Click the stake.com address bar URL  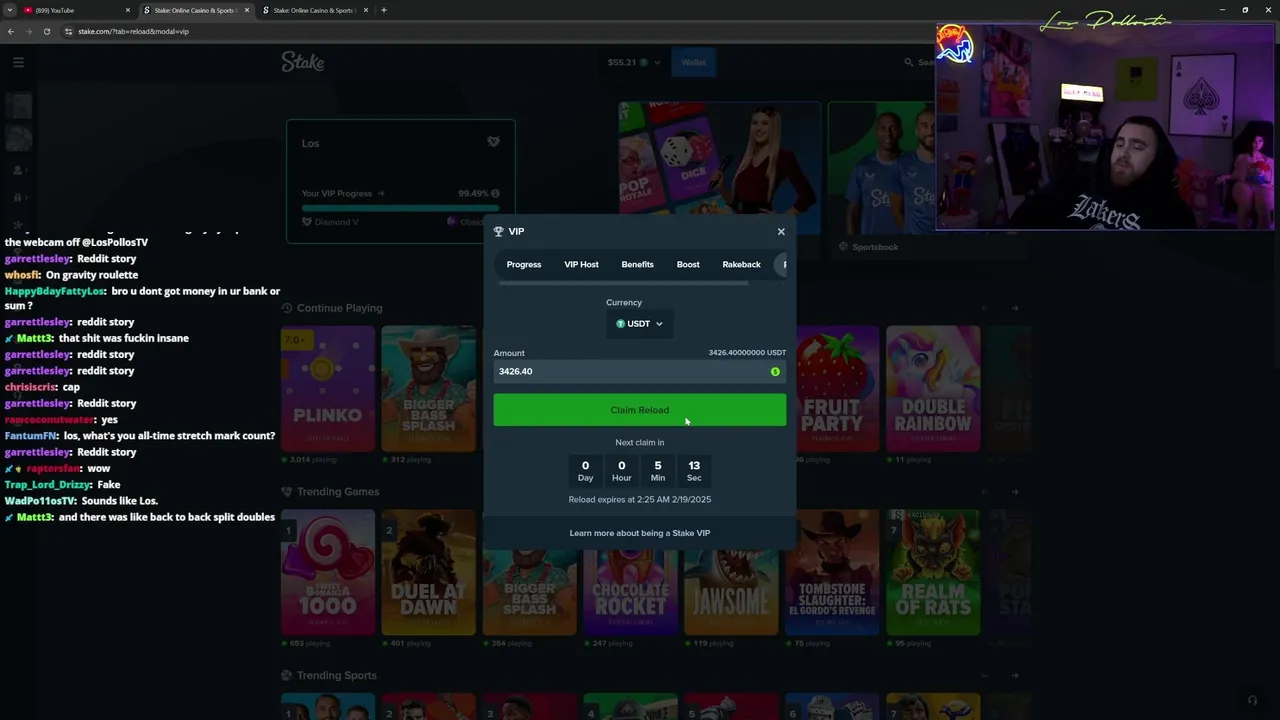(x=133, y=31)
